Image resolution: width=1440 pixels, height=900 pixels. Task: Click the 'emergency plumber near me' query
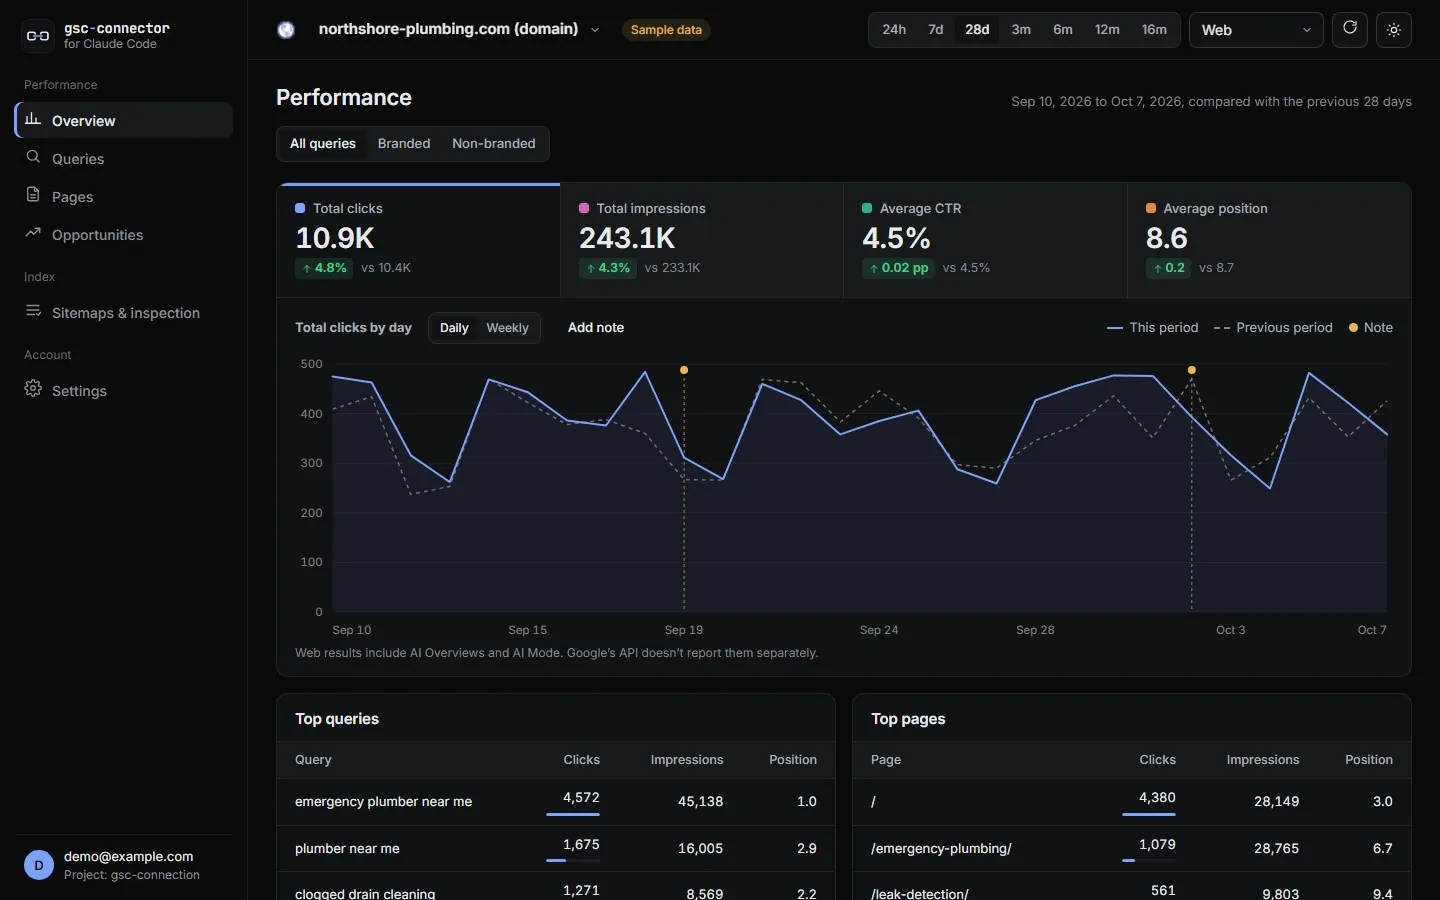383,802
